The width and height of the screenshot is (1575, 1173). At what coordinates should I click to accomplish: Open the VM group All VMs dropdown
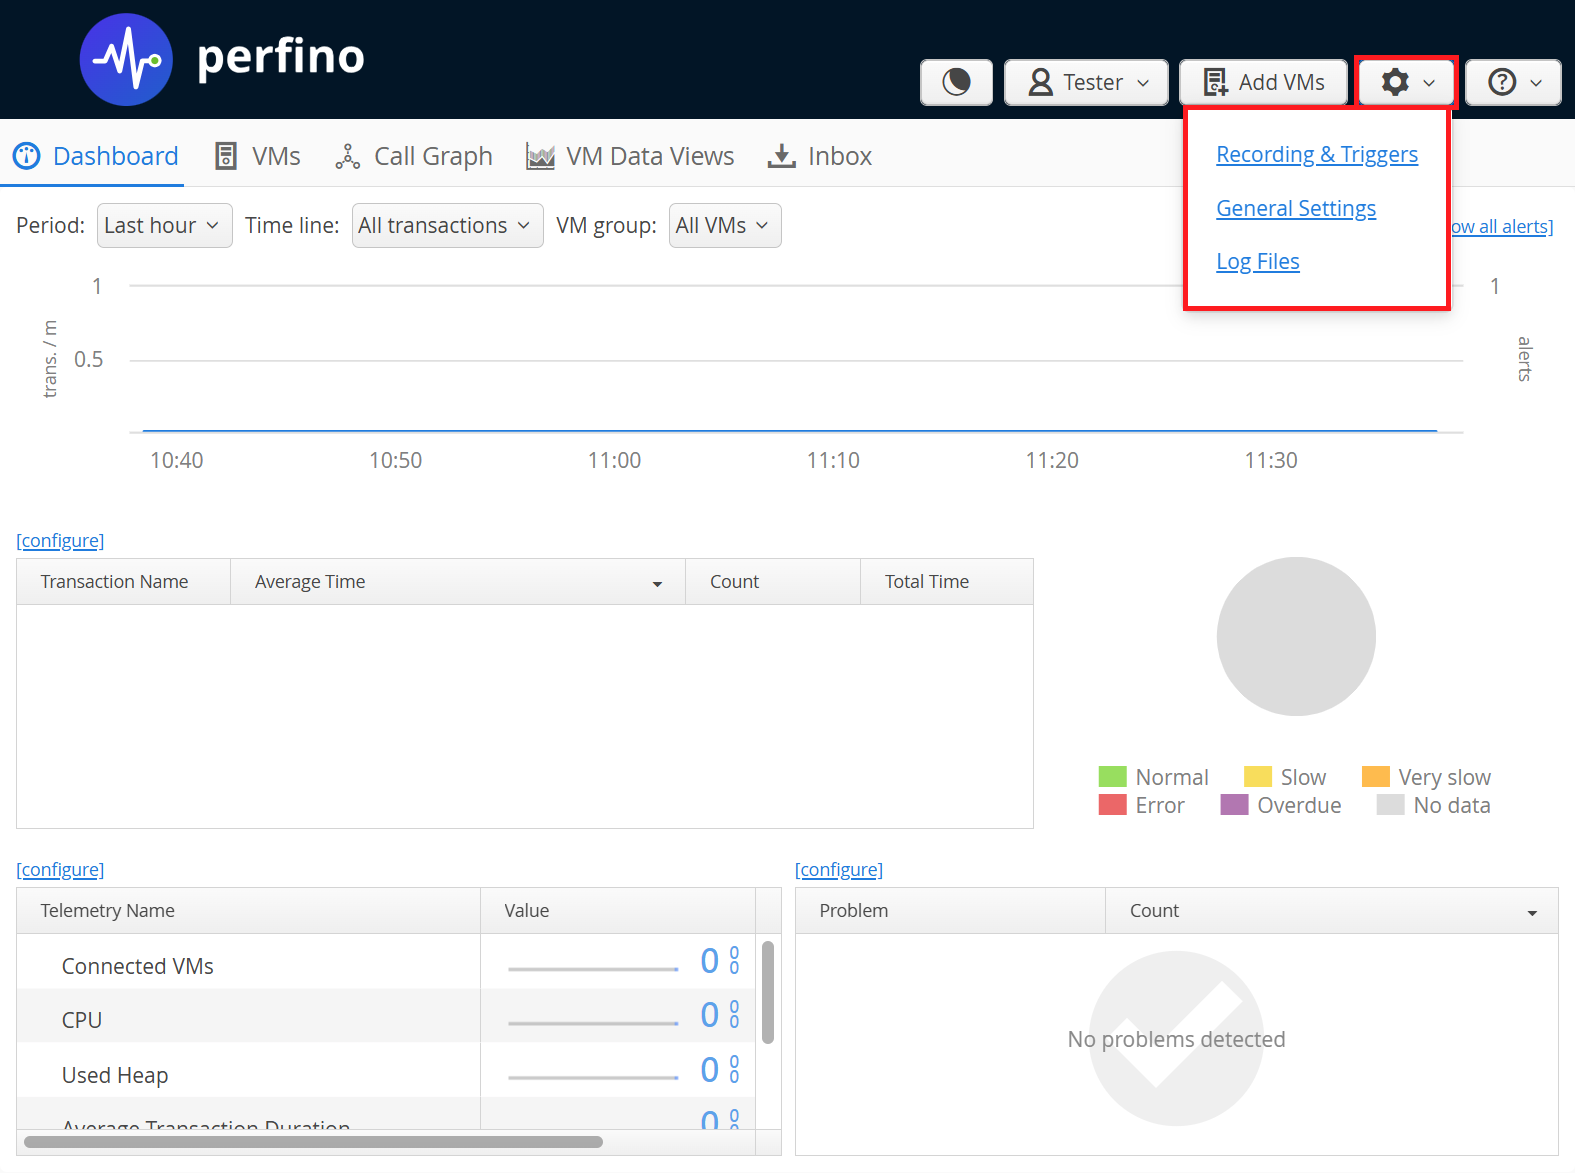(x=724, y=226)
